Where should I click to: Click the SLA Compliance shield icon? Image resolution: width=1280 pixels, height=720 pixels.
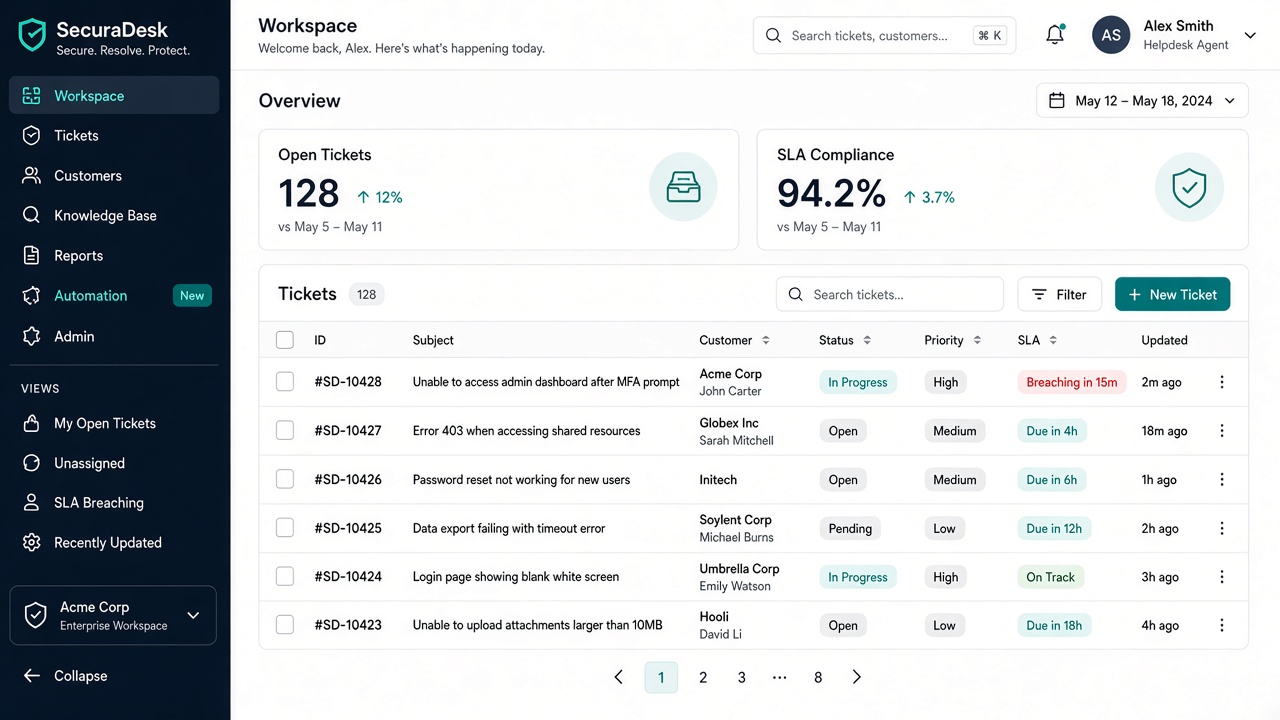click(x=1189, y=187)
